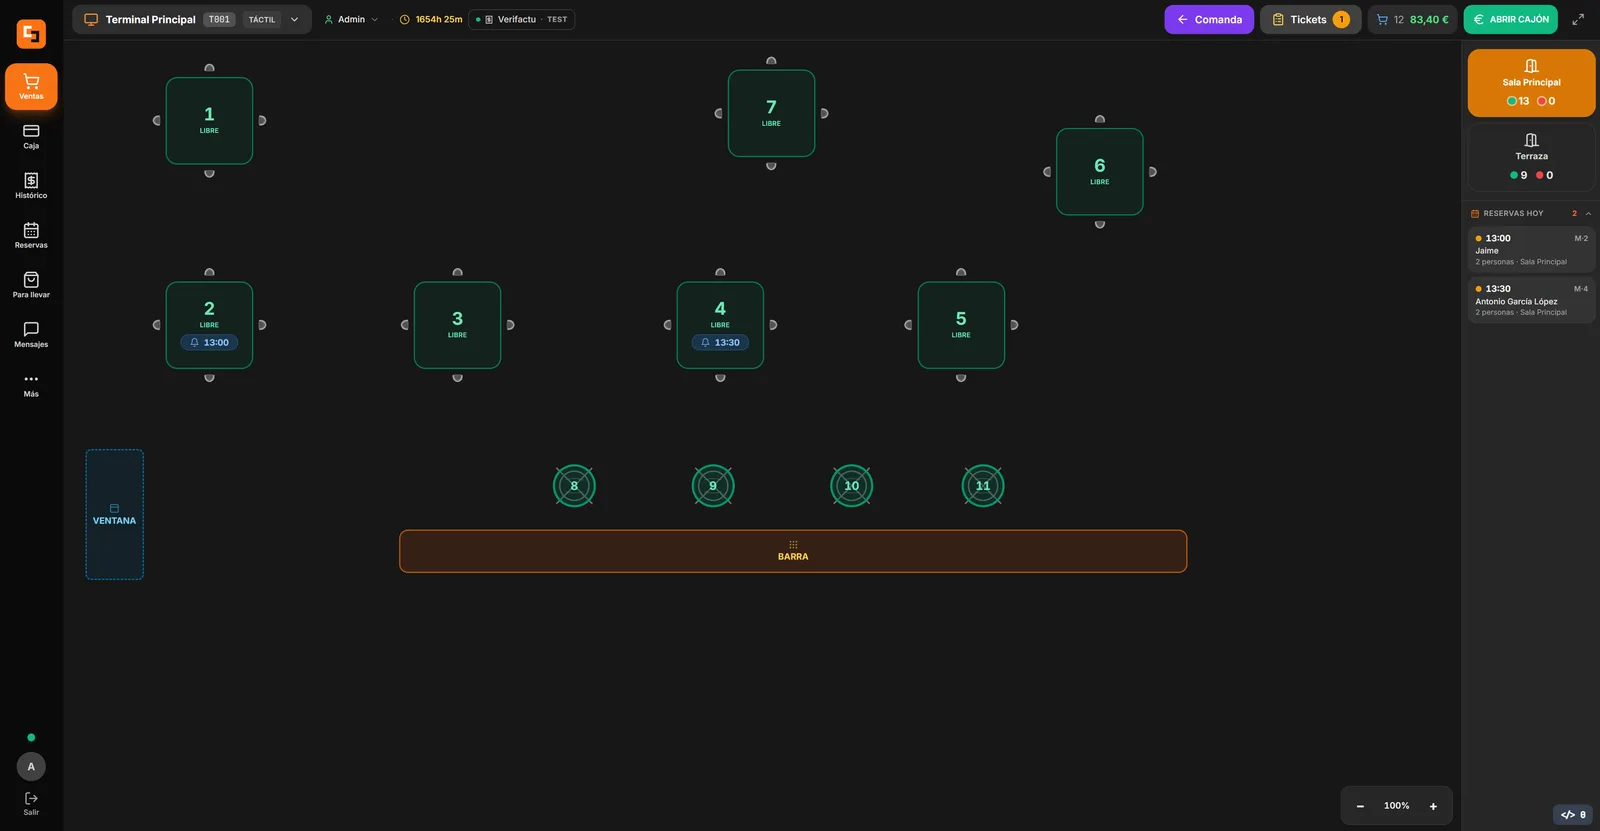Viewport: 1600px width, 831px height.
Task: Open the Para llevar section
Action: click(x=31, y=285)
